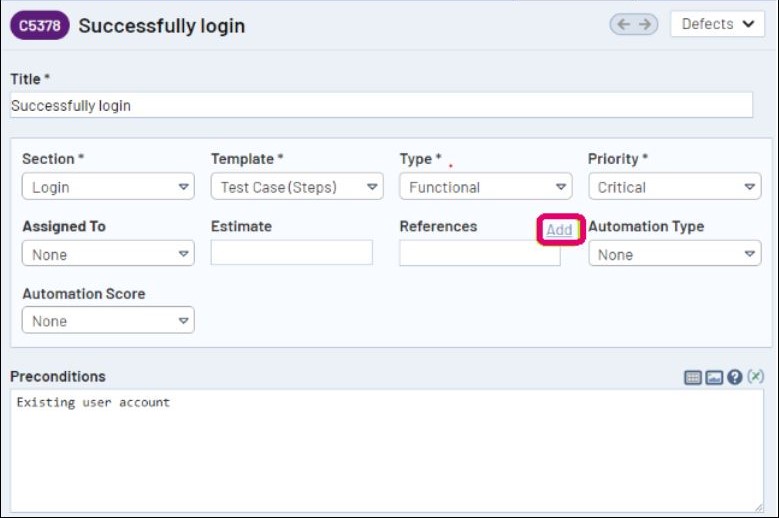This screenshot has height=518, width=779.
Task: Open the Defects dropdown menu
Action: tap(717, 25)
